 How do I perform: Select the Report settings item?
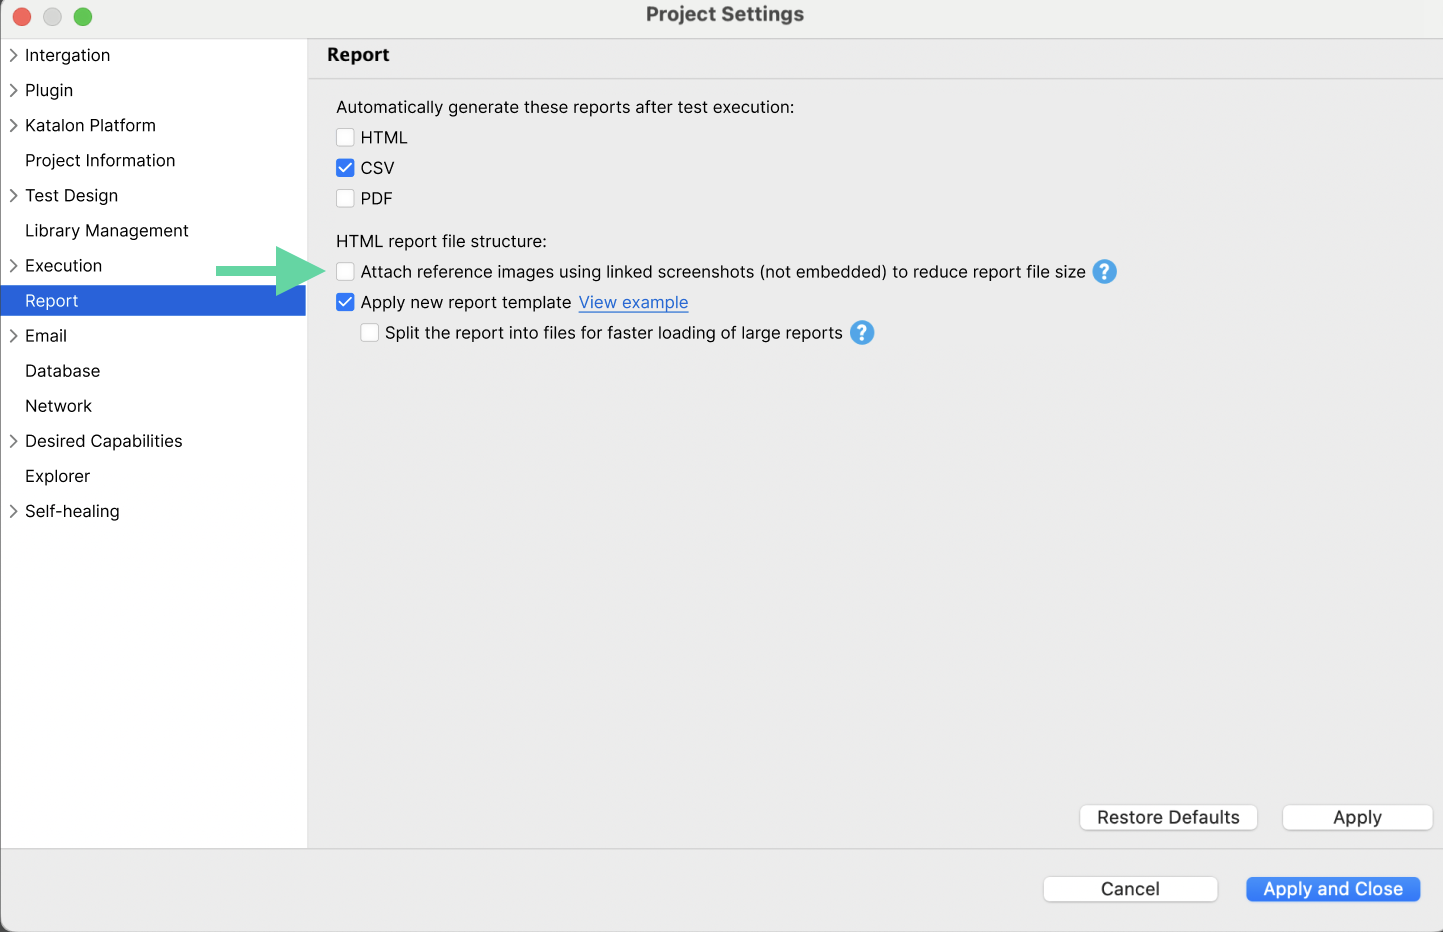(x=153, y=300)
